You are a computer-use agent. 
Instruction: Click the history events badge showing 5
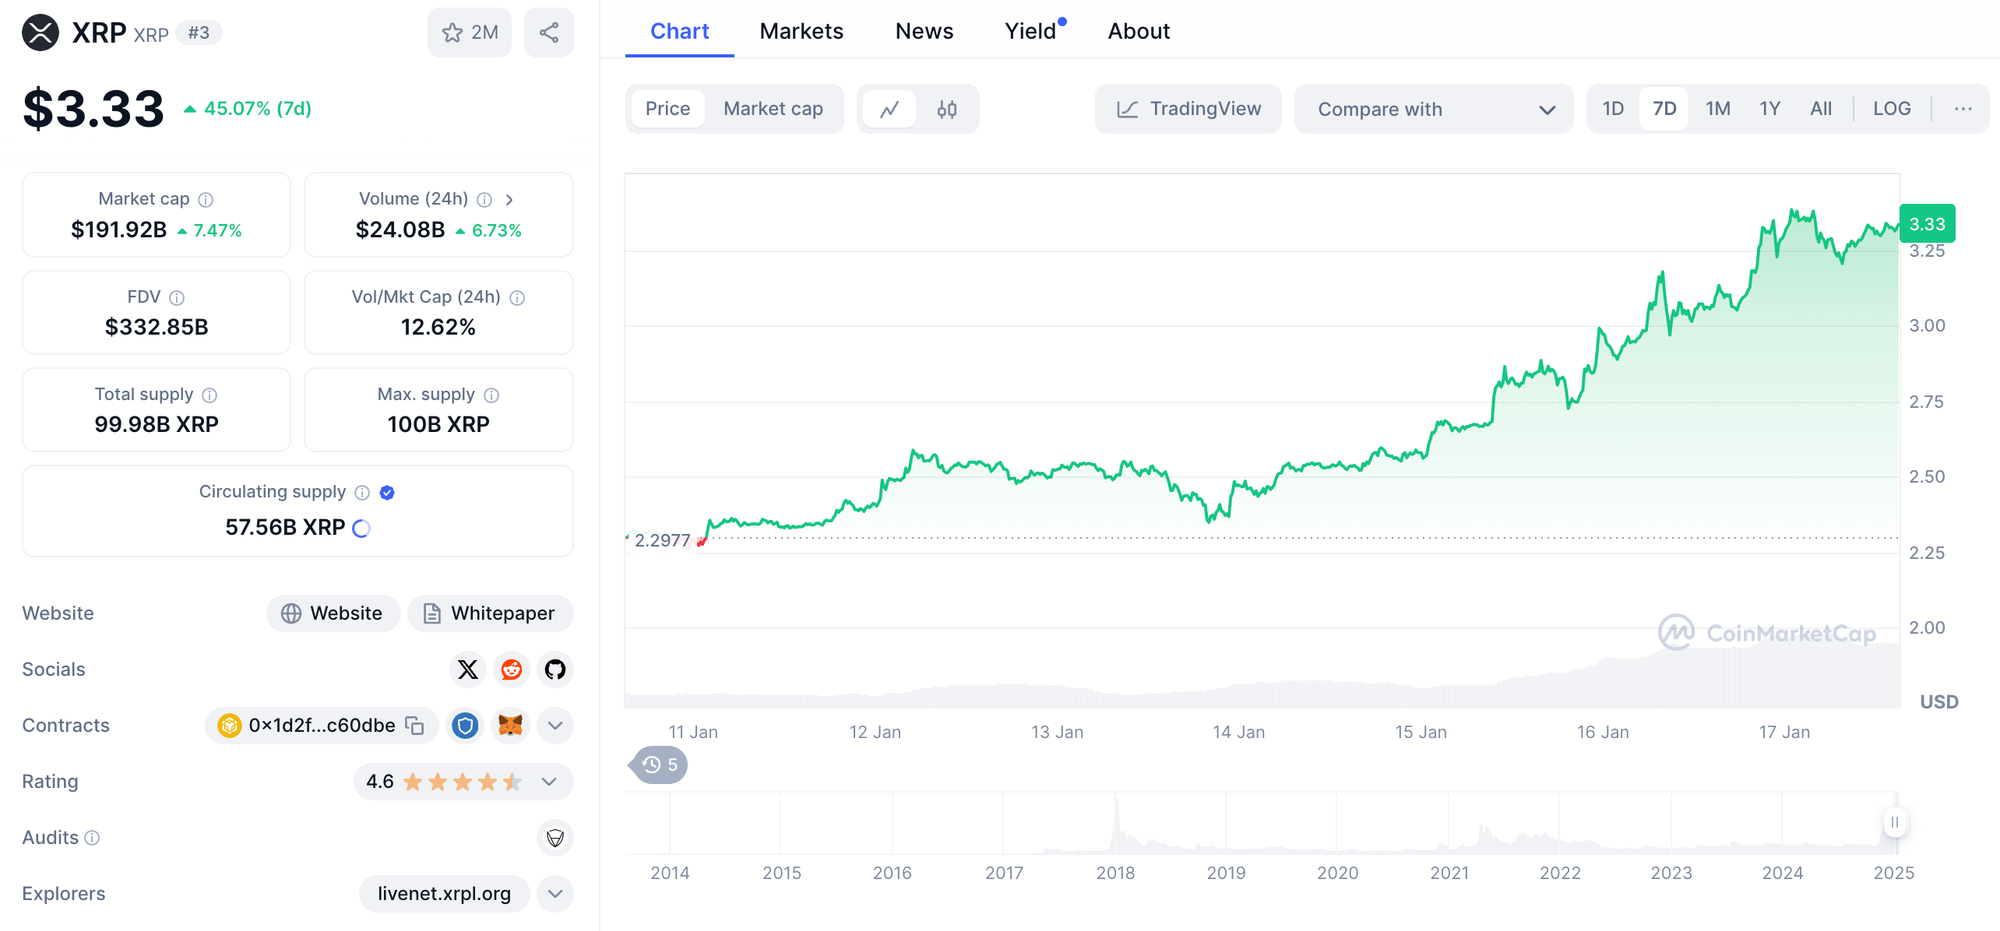pyautogui.click(x=660, y=765)
